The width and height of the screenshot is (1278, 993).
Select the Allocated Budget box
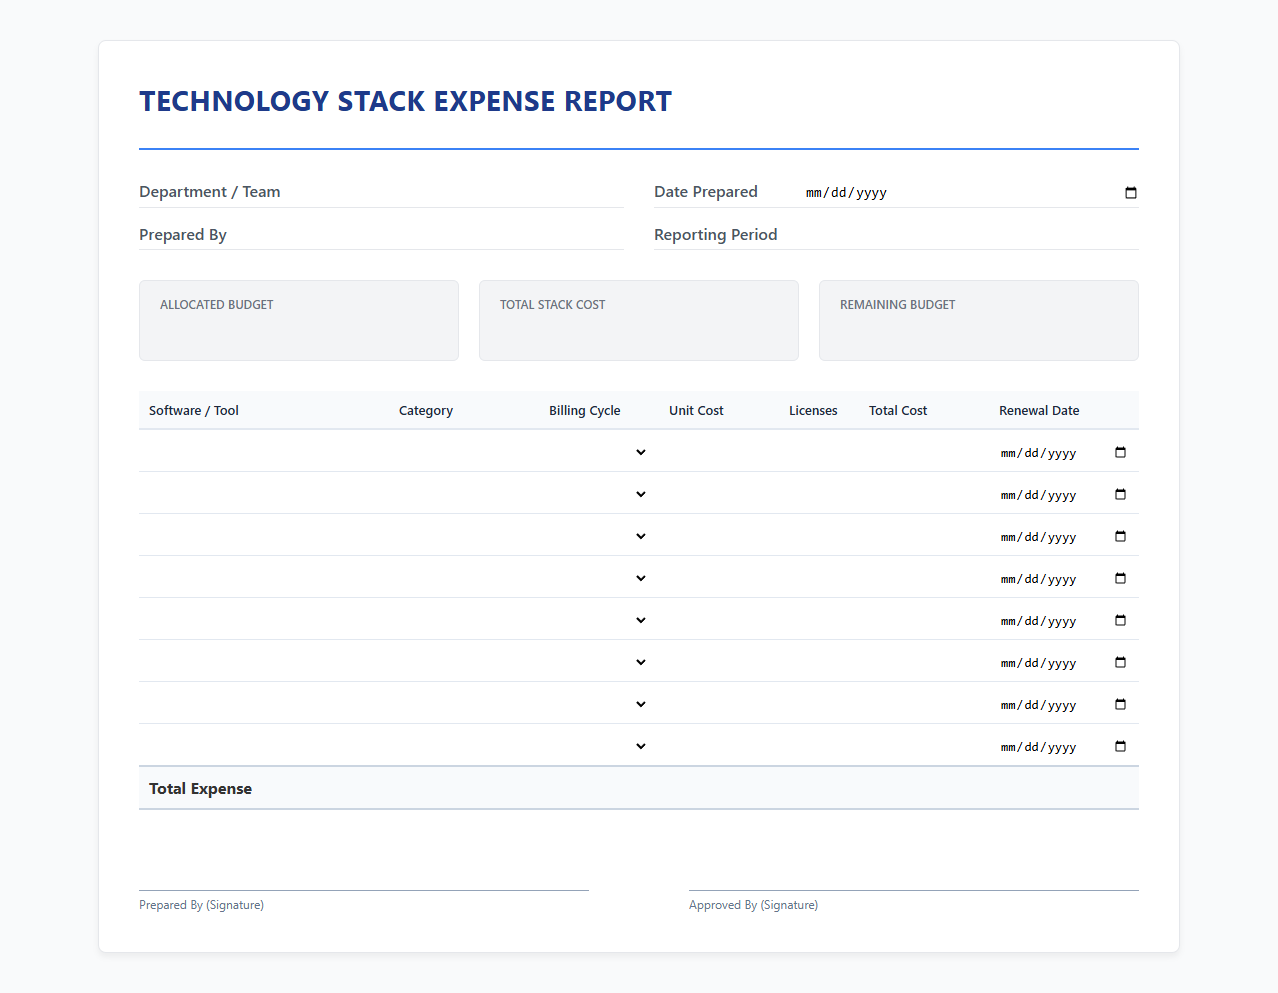click(299, 320)
